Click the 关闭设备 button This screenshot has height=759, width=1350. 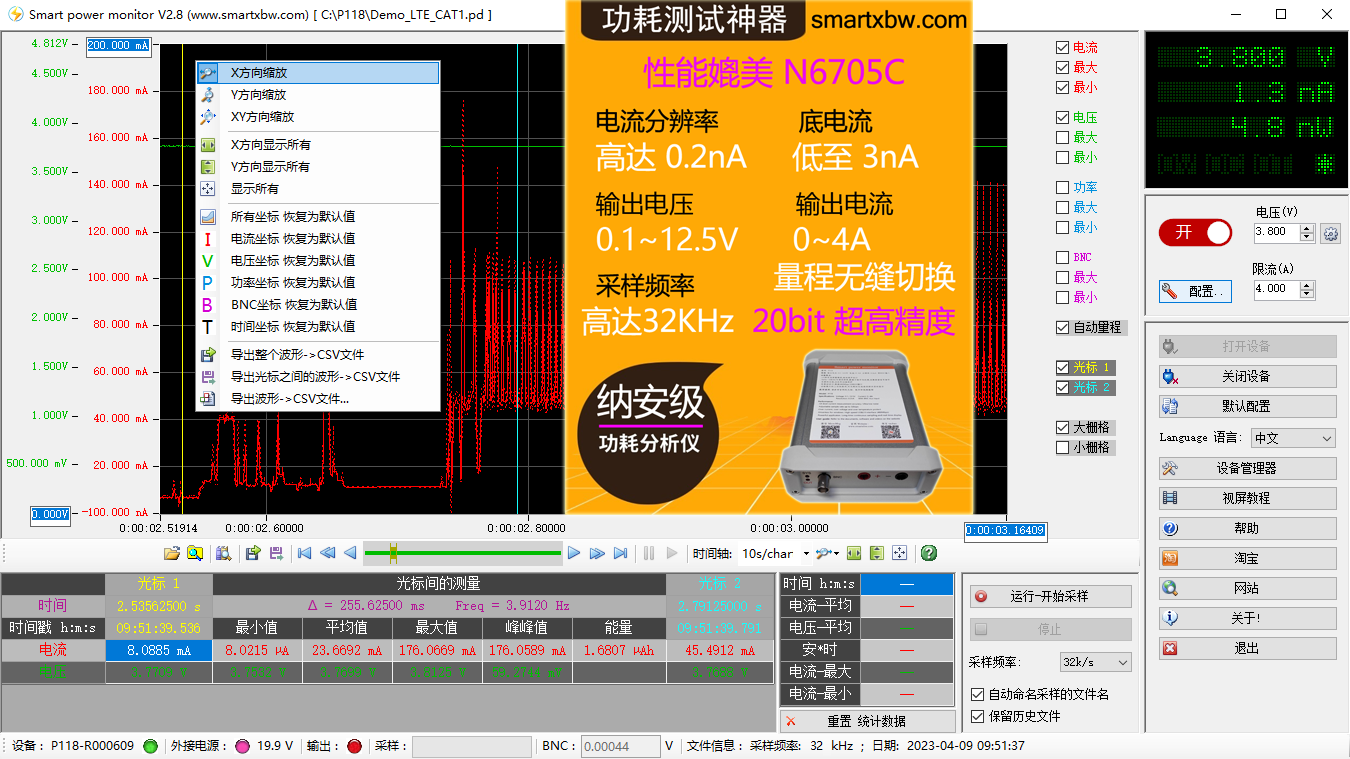pyautogui.click(x=1247, y=377)
